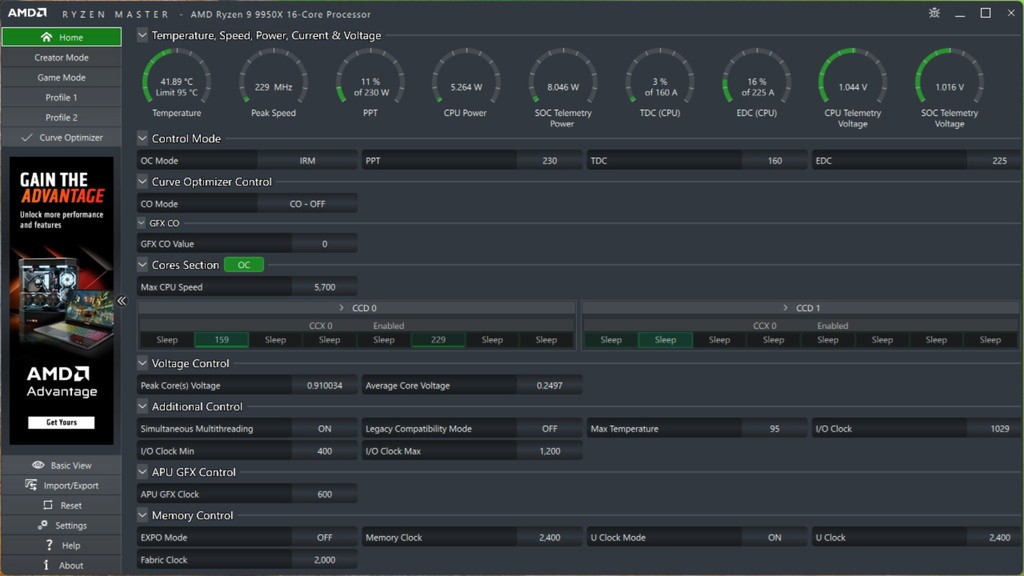Expand the CCD 1 chevron
This screenshot has height=576, width=1024.
click(x=787, y=308)
